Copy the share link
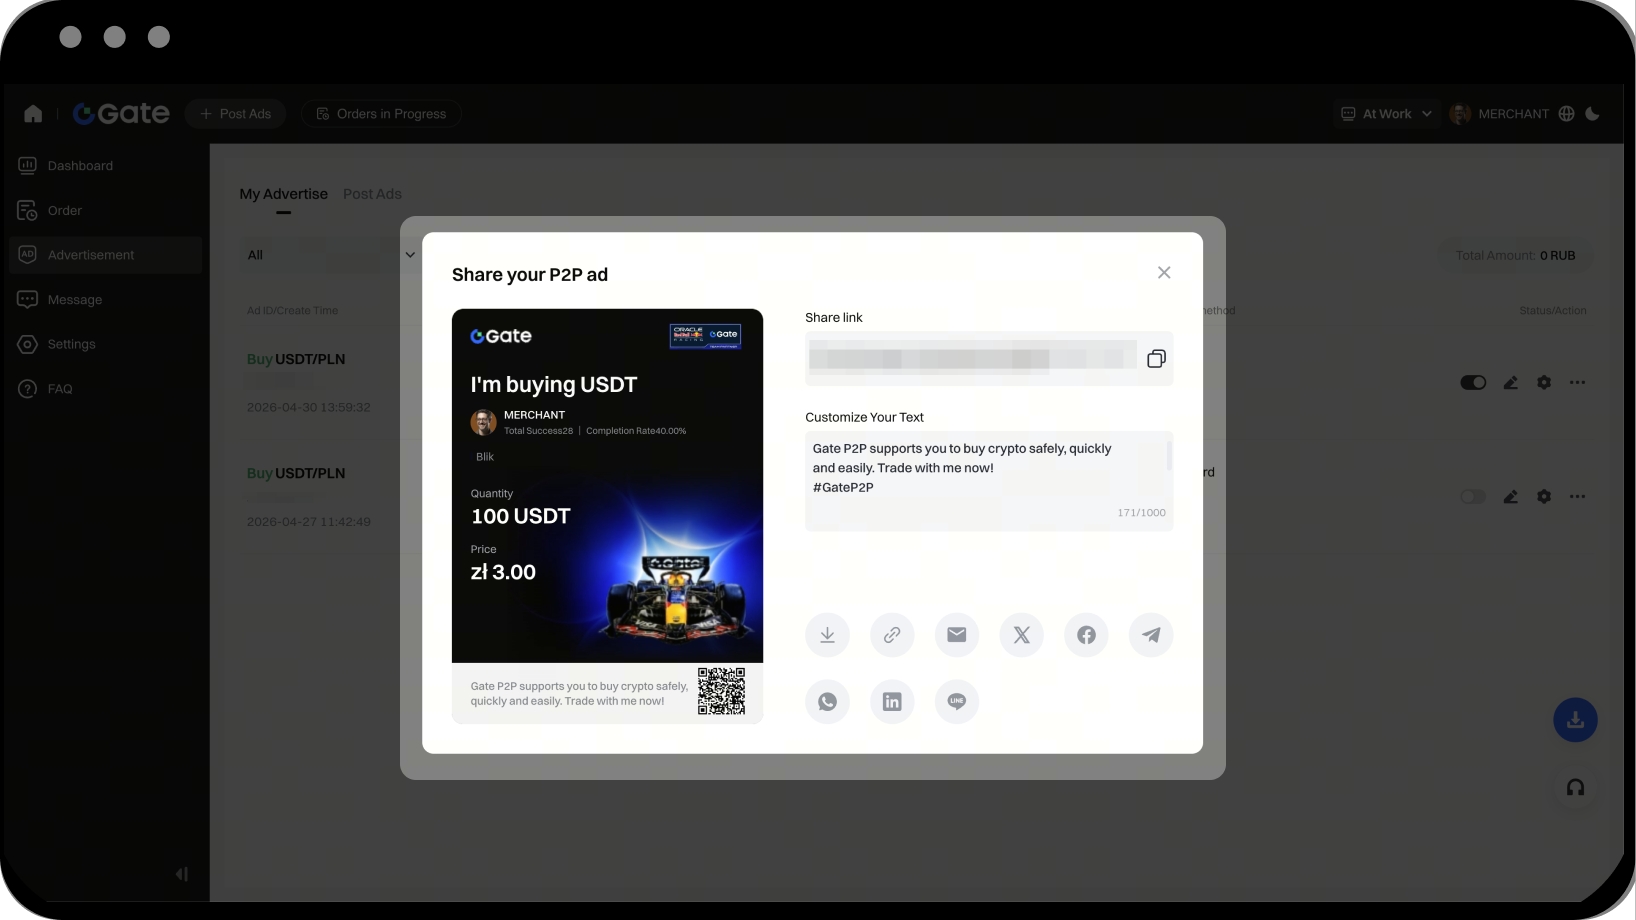Image resolution: width=1636 pixels, height=920 pixels. tap(1156, 359)
